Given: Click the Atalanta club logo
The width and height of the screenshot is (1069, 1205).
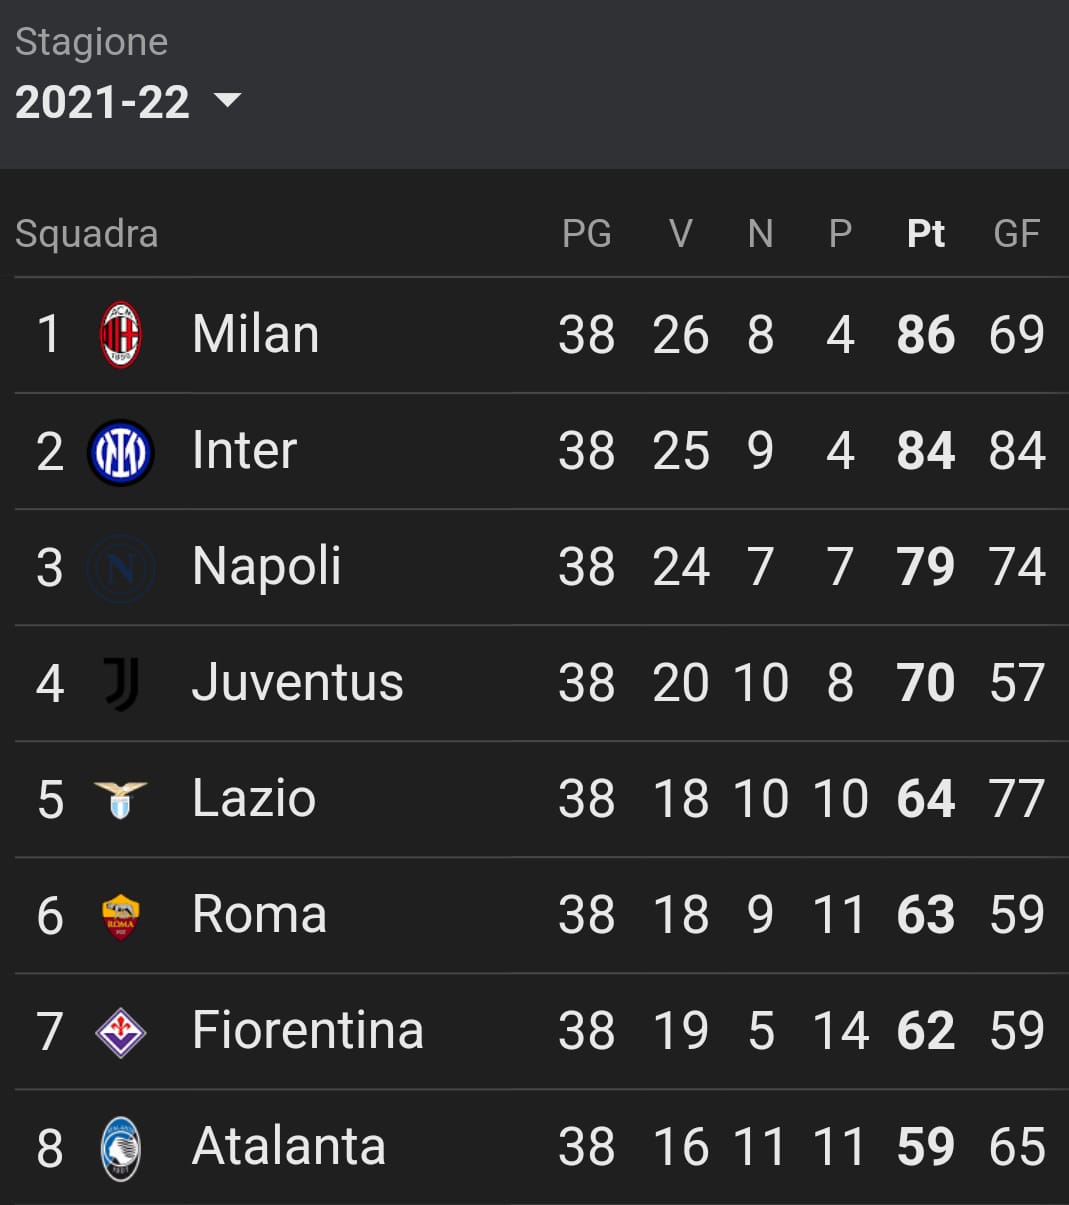Looking at the screenshot, I should click(121, 1148).
